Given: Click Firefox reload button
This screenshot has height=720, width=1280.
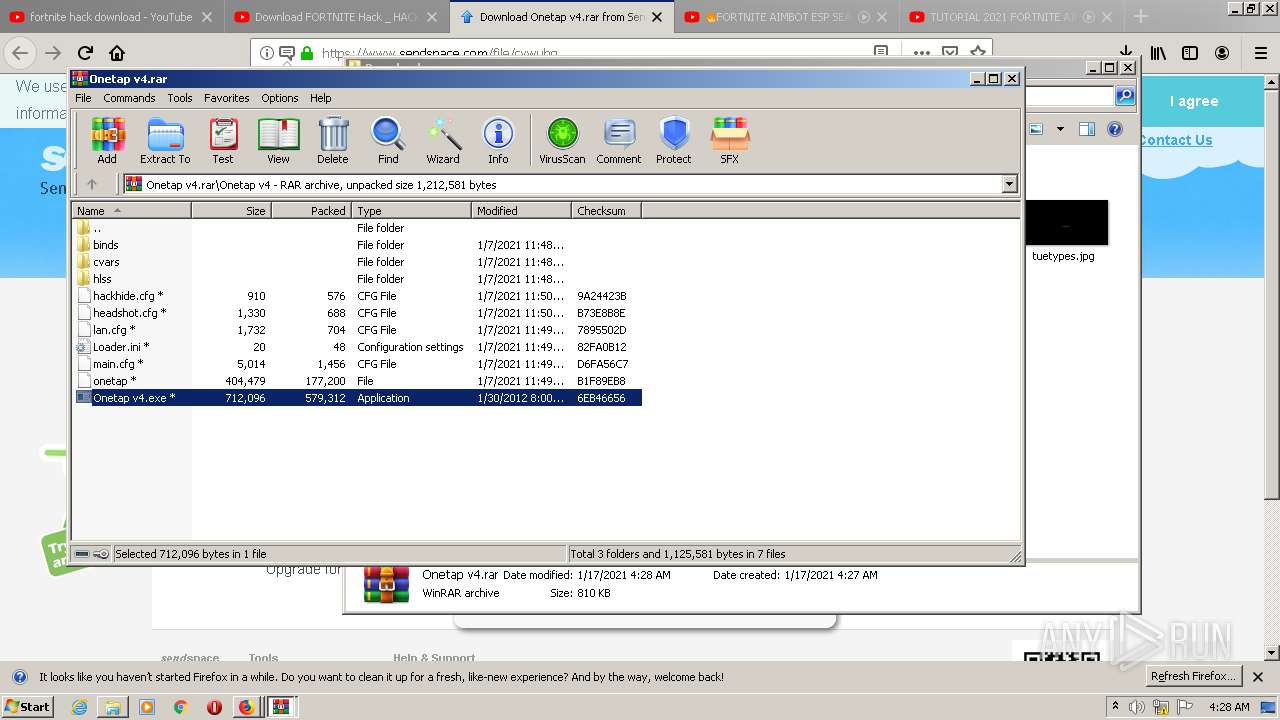Looking at the screenshot, I should 85,53.
